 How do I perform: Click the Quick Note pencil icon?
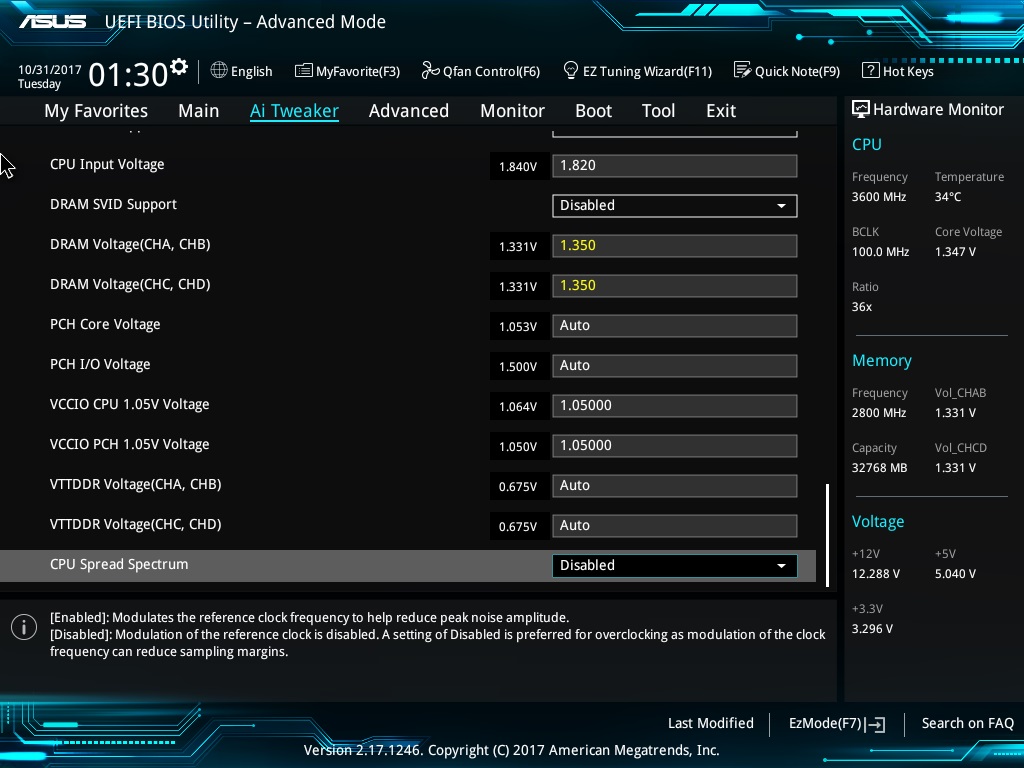(743, 70)
